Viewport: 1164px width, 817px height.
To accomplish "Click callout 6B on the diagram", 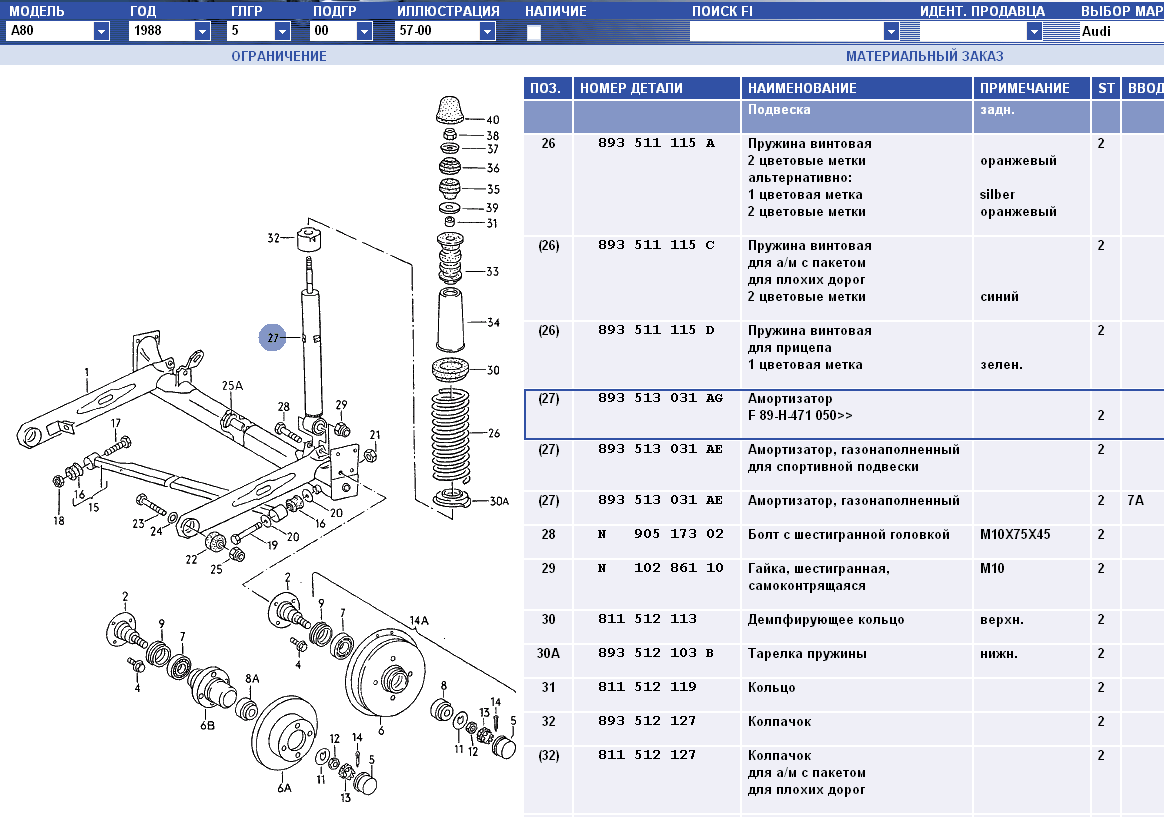I will pos(208,725).
